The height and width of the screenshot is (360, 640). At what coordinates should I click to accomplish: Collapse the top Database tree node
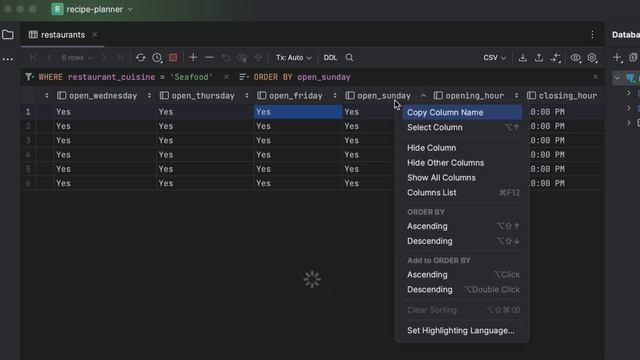click(617, 78)
